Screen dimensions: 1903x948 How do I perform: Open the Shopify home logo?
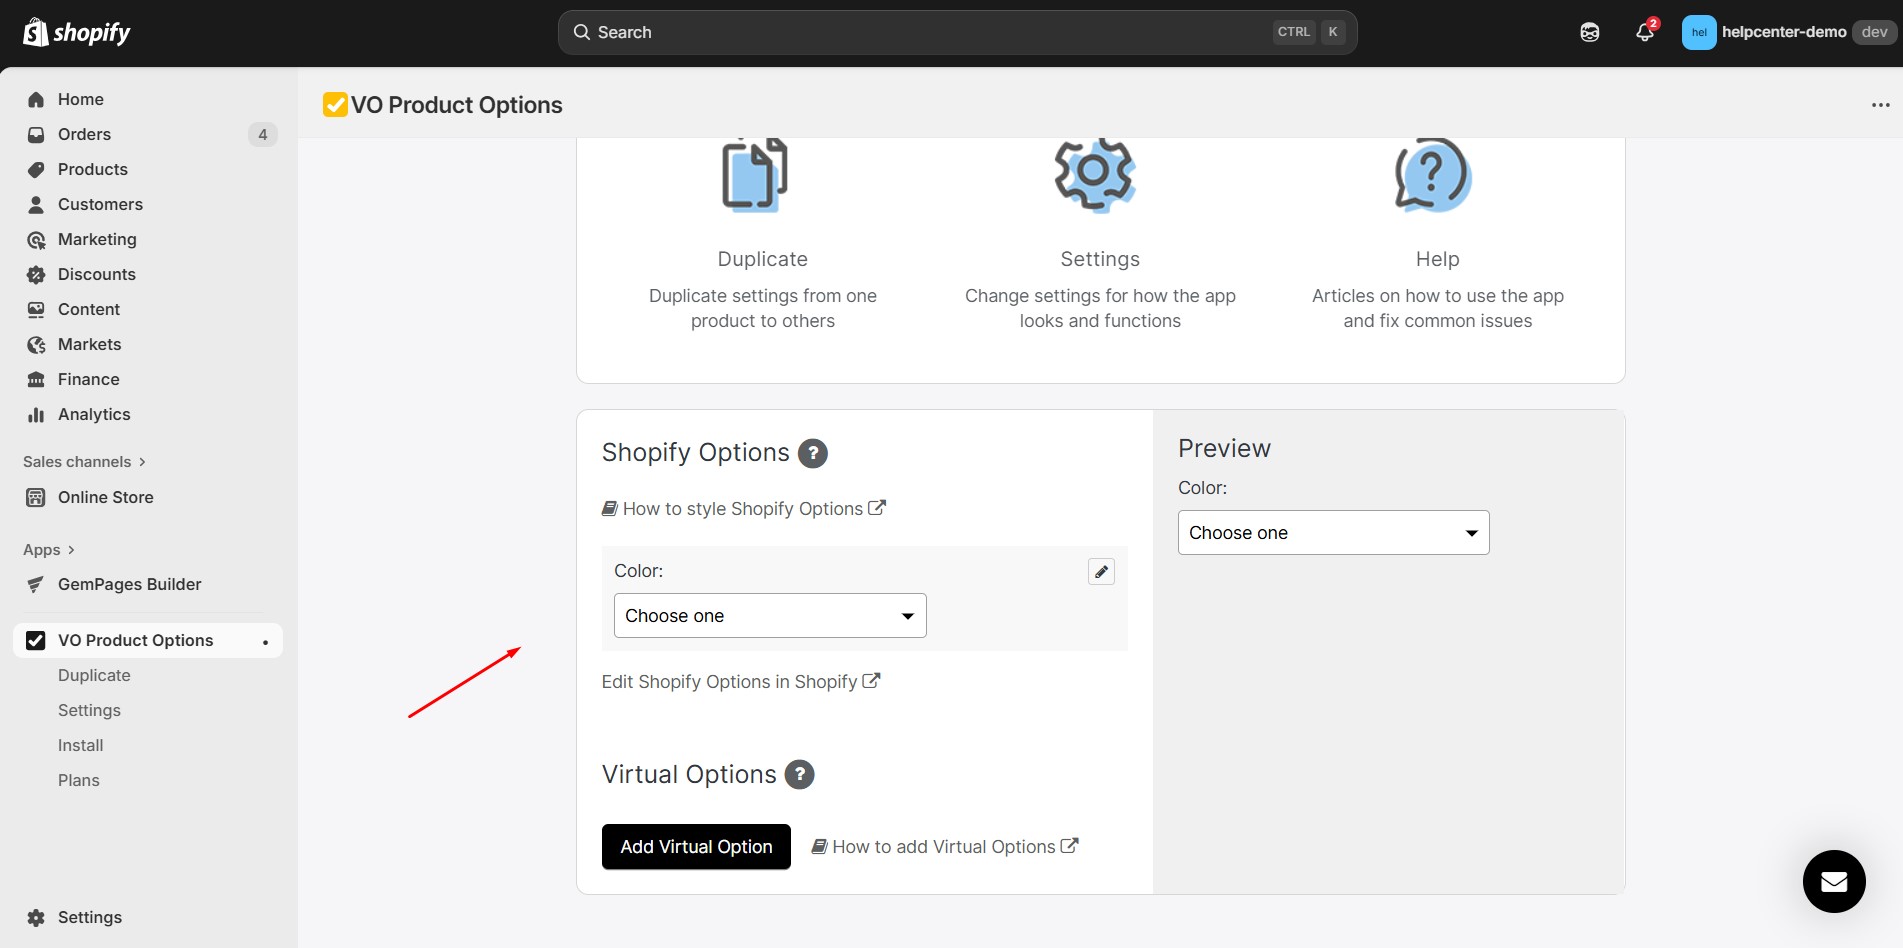75,31
